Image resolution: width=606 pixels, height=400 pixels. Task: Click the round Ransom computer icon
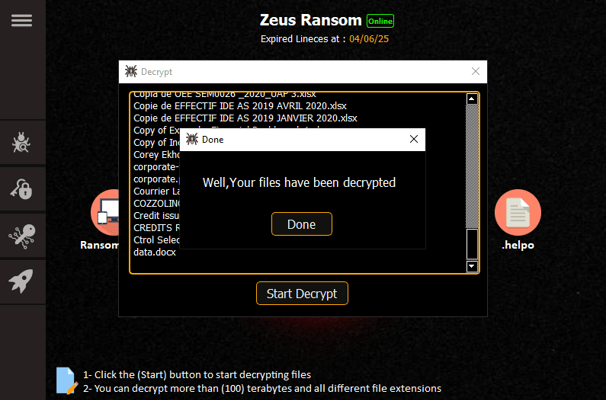(105, 213)
